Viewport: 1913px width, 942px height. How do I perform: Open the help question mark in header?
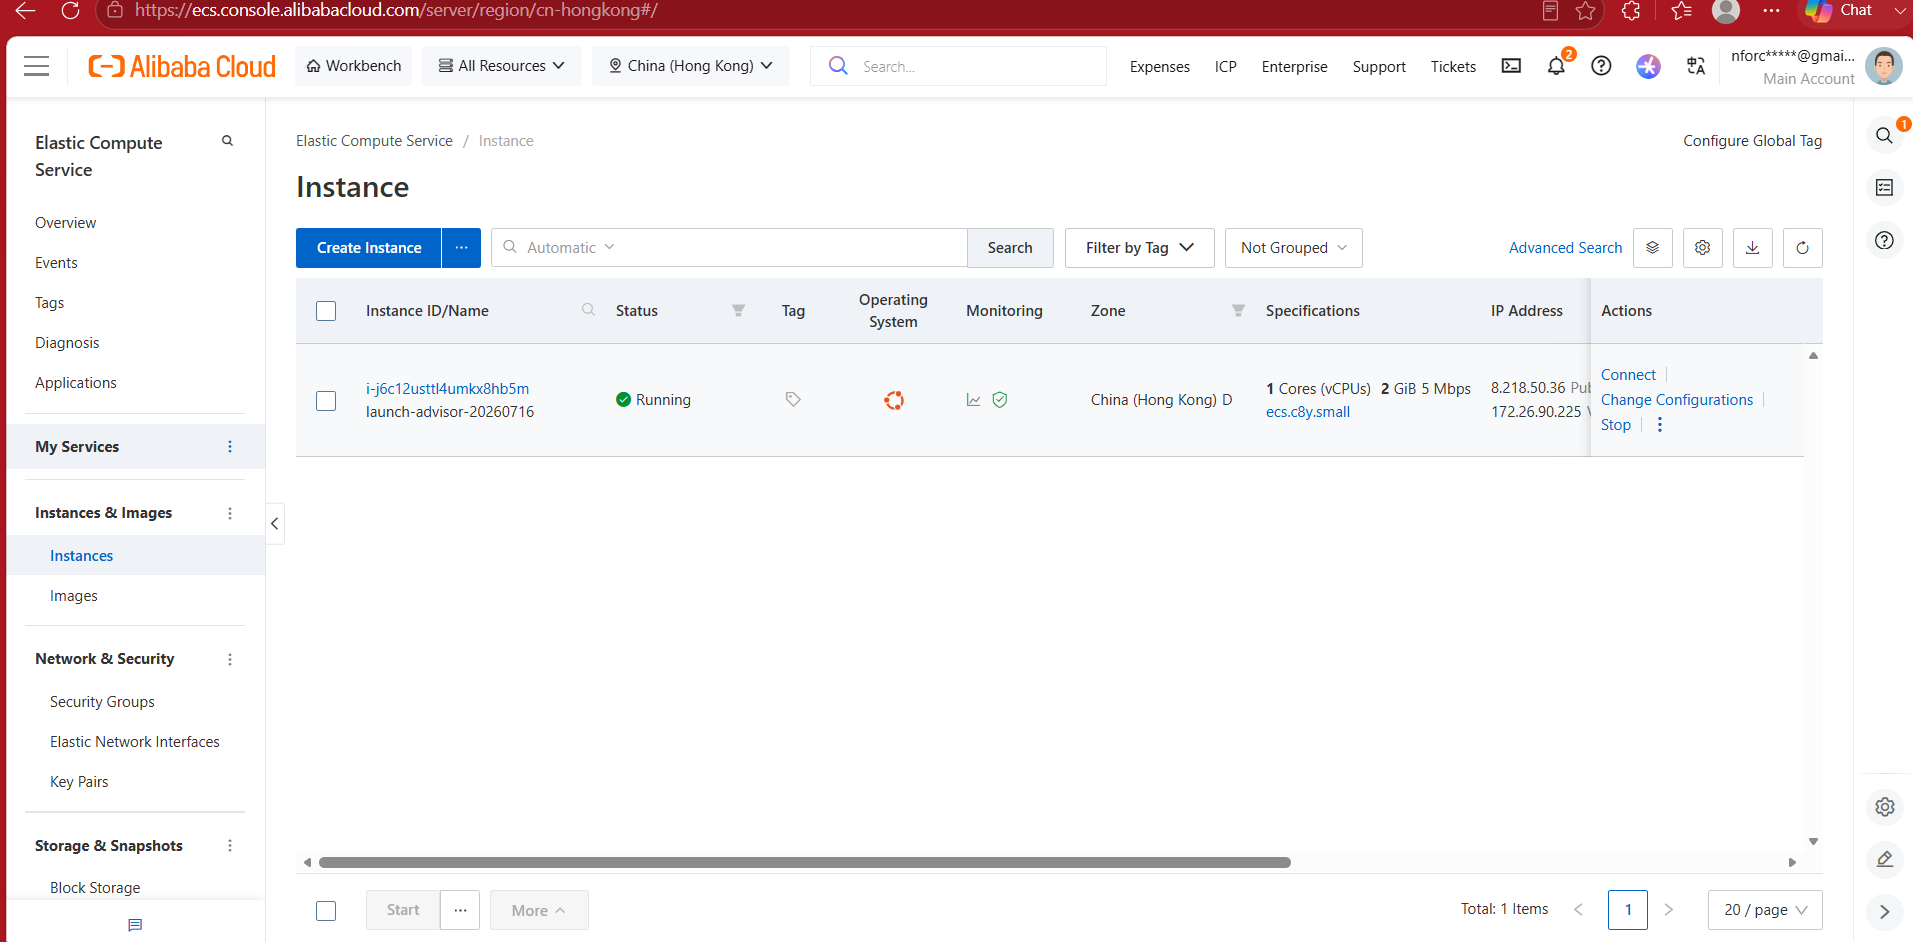click(1601, 66)
